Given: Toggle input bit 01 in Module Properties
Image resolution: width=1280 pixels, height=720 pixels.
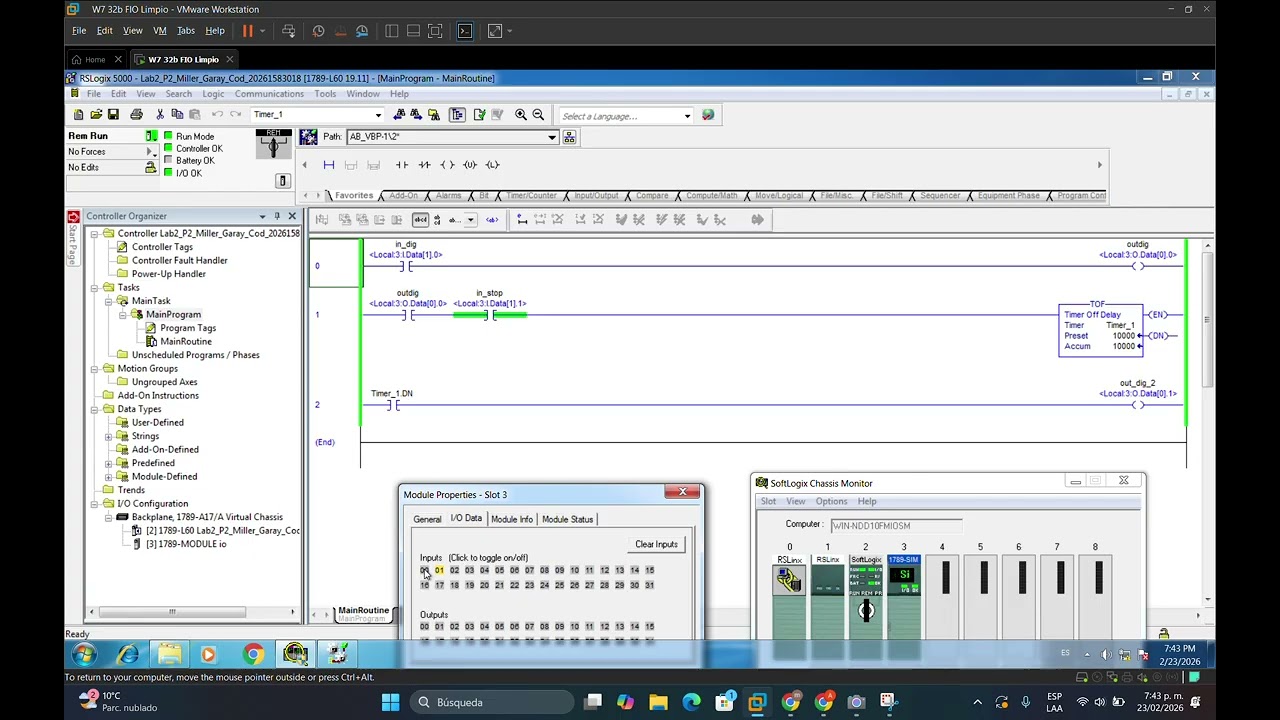Looking at the screenshot, I should click(x=439, y=570).
